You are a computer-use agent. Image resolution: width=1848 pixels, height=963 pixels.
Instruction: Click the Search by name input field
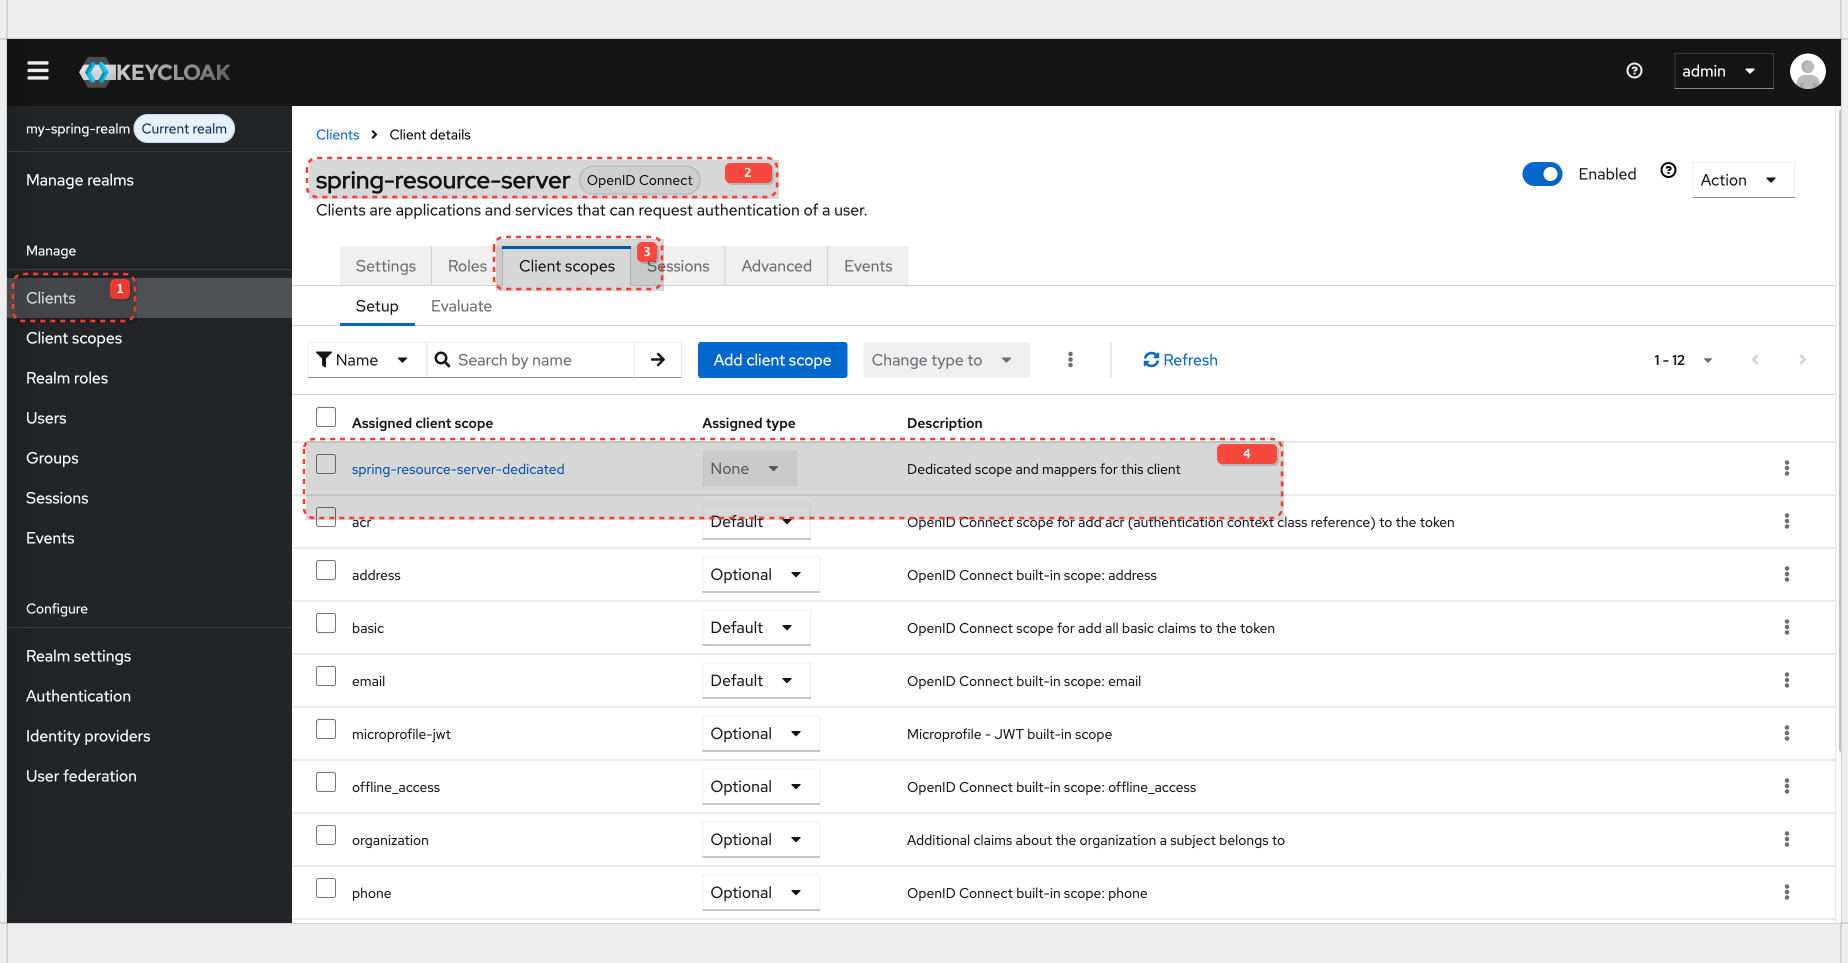point(540,359)
